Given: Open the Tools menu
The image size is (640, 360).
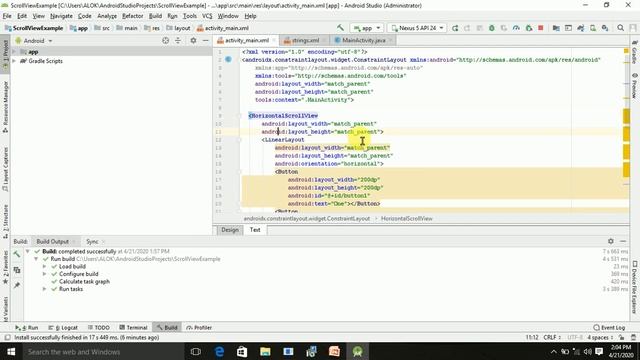Looking at the screenshot, I should click(189, 16).
